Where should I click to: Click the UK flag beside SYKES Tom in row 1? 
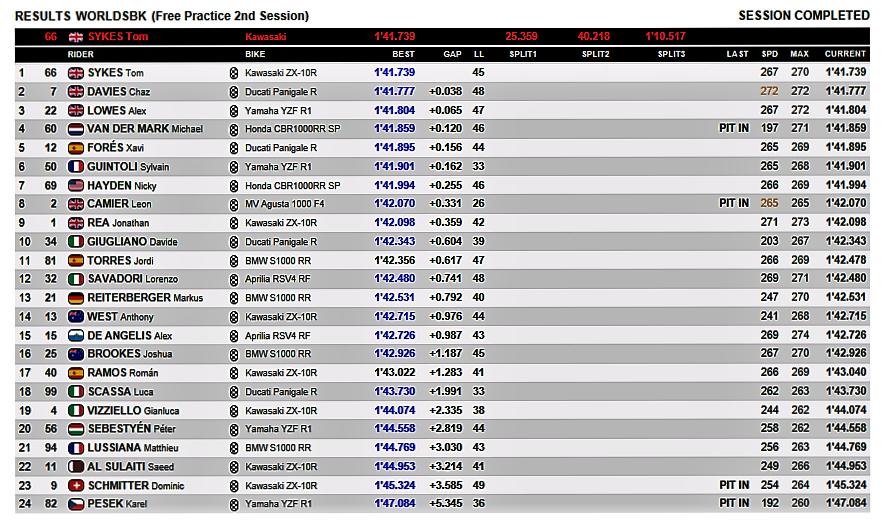tap(75, 73)
